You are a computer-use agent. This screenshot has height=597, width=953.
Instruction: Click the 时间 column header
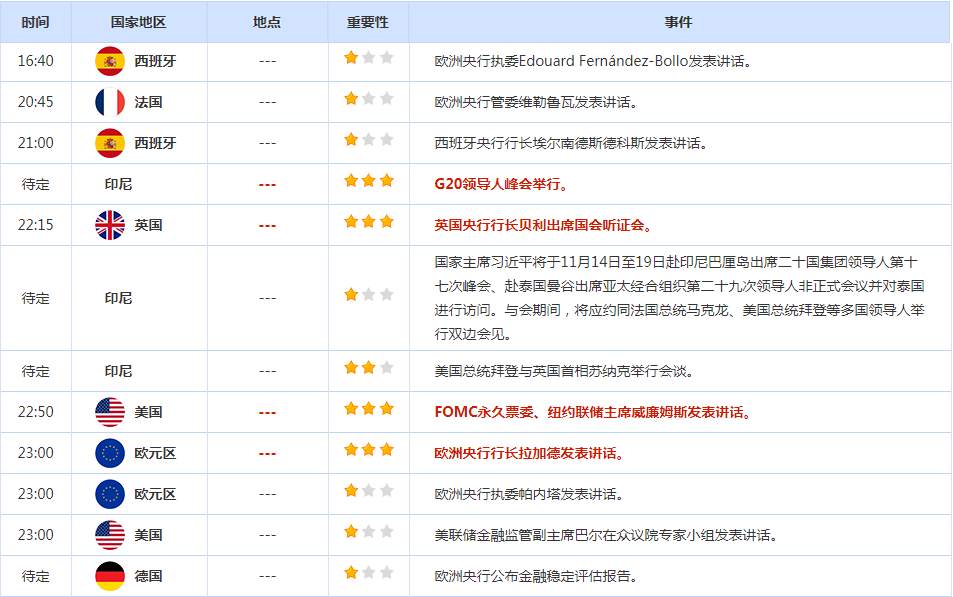35,22
